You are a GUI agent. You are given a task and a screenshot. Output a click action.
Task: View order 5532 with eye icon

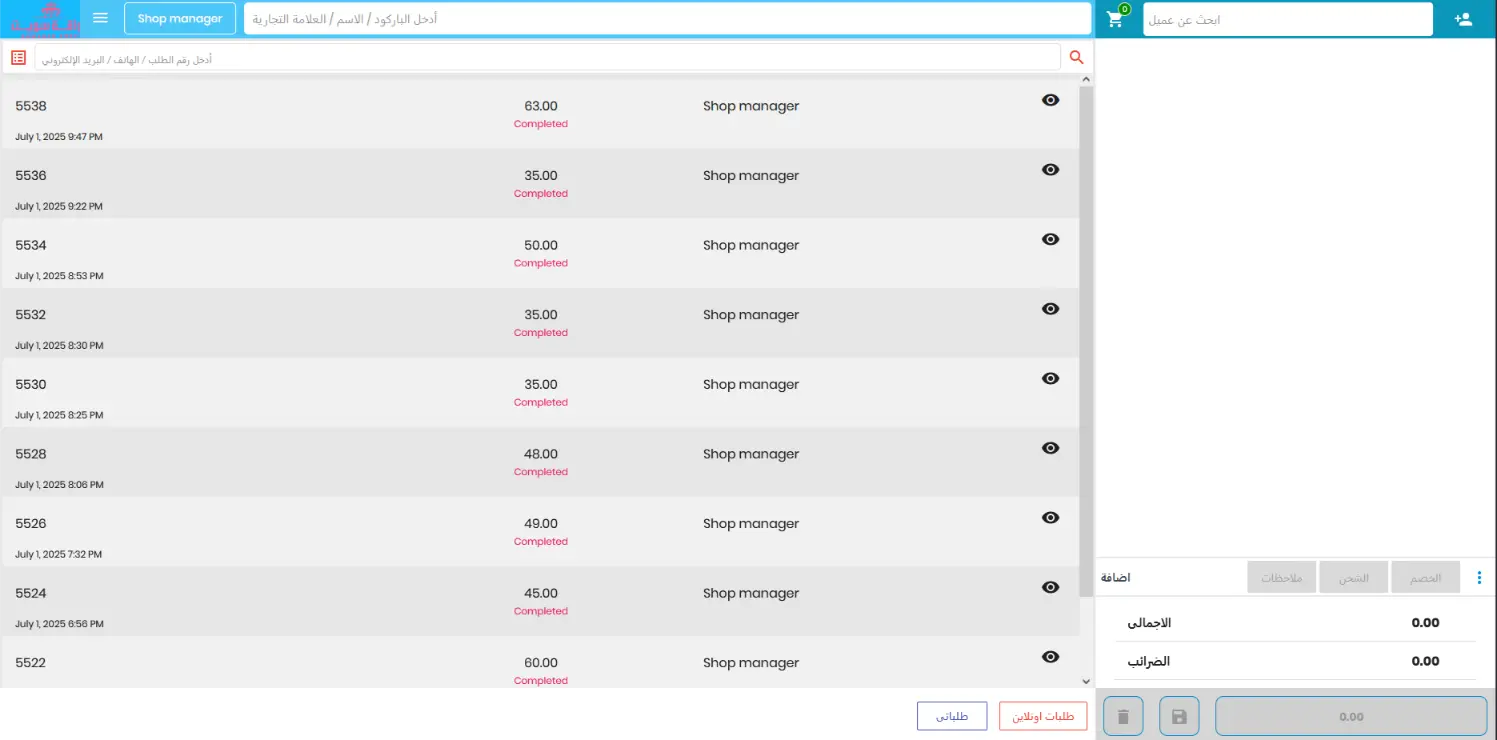[x=1050, y=309]
